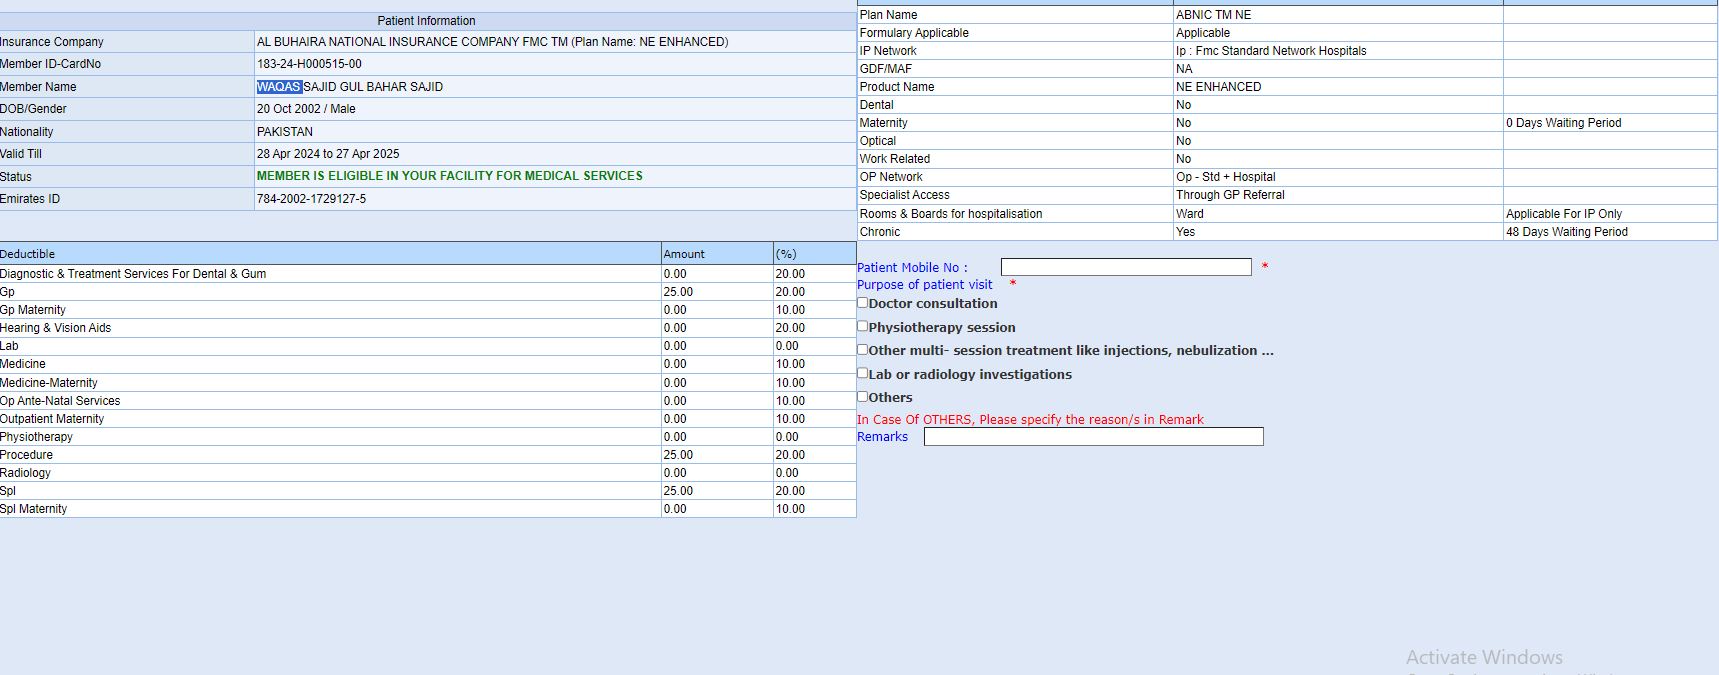Select the Hearing & Vision Aids row
The image size is (1719, 675).
click(56, 328)
